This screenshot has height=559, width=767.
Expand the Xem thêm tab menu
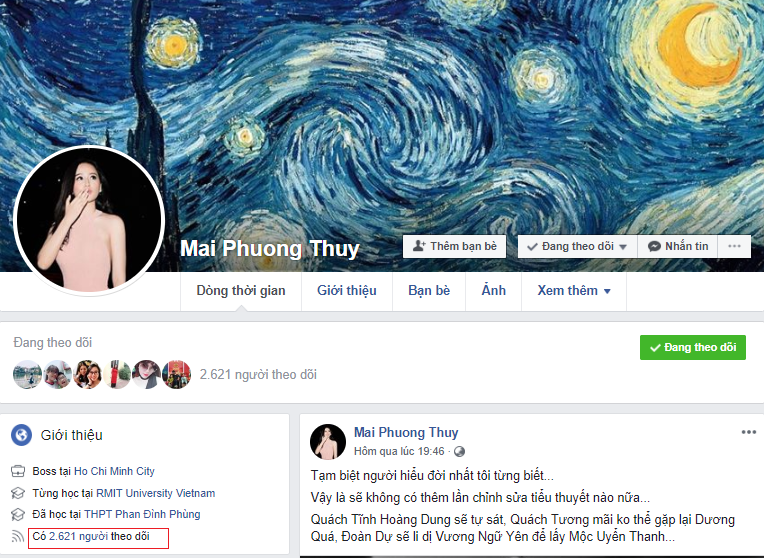574,291
